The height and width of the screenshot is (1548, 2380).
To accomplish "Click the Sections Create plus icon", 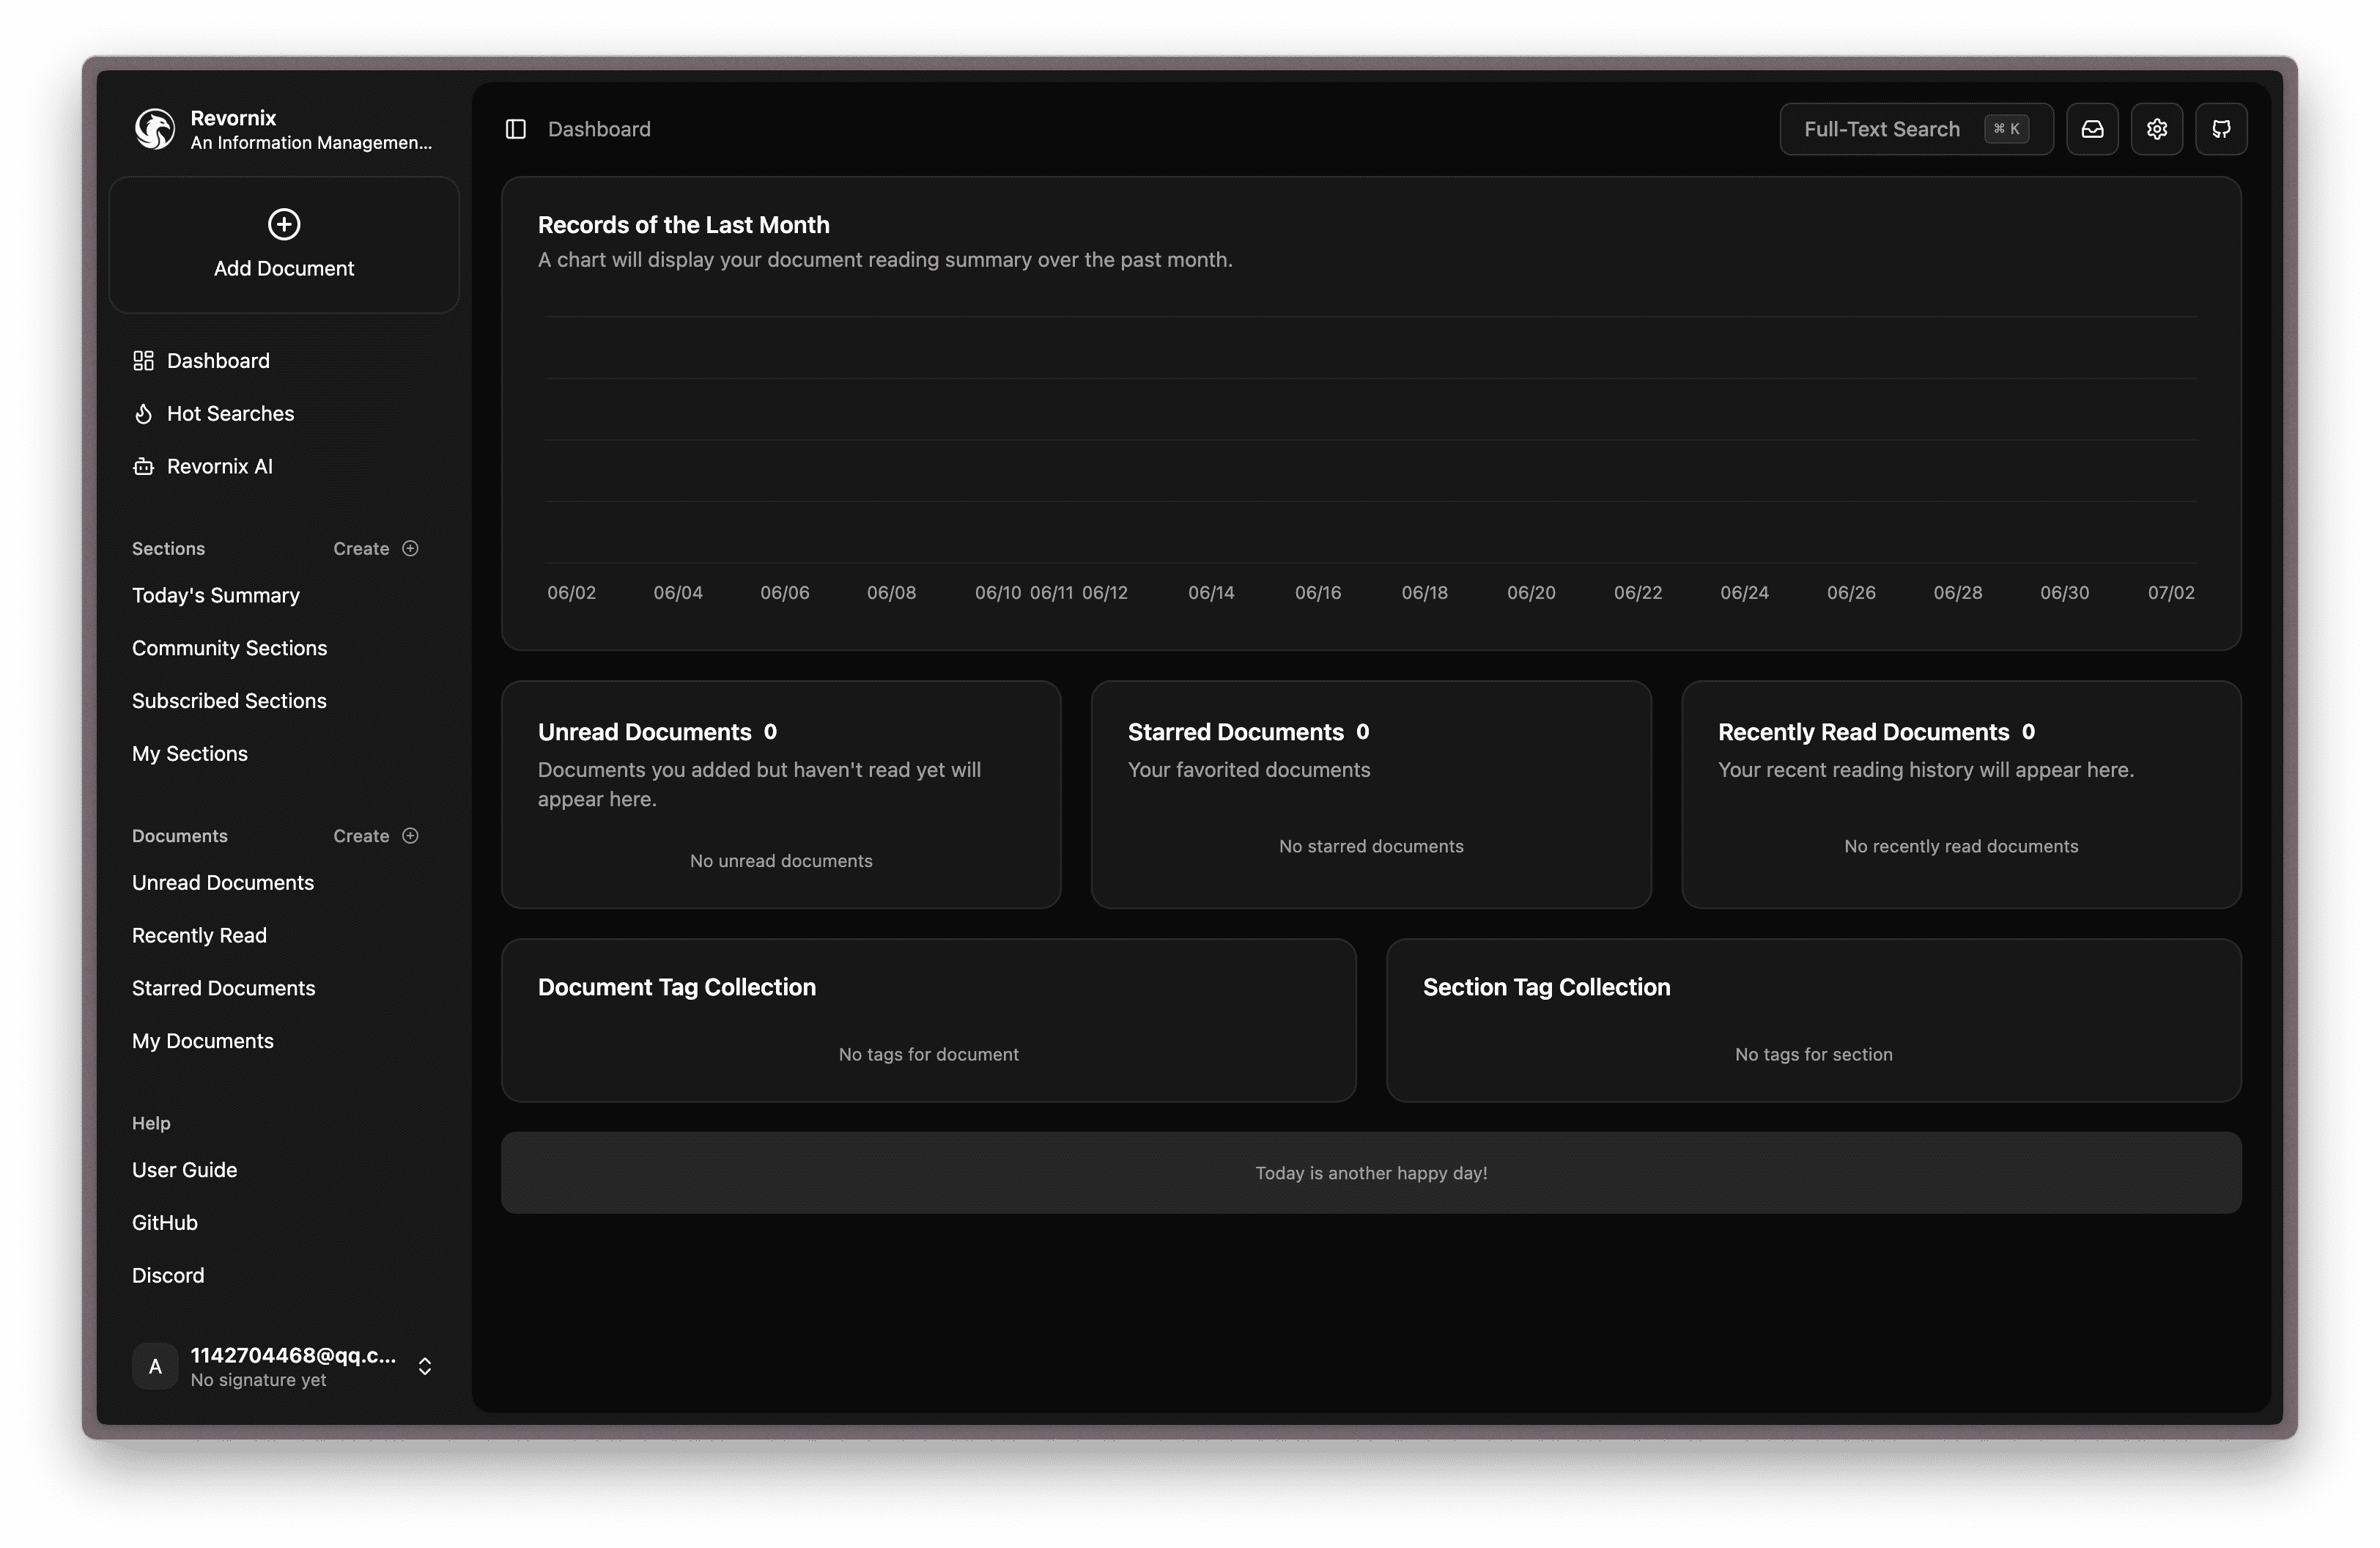I will click(410, 548).
